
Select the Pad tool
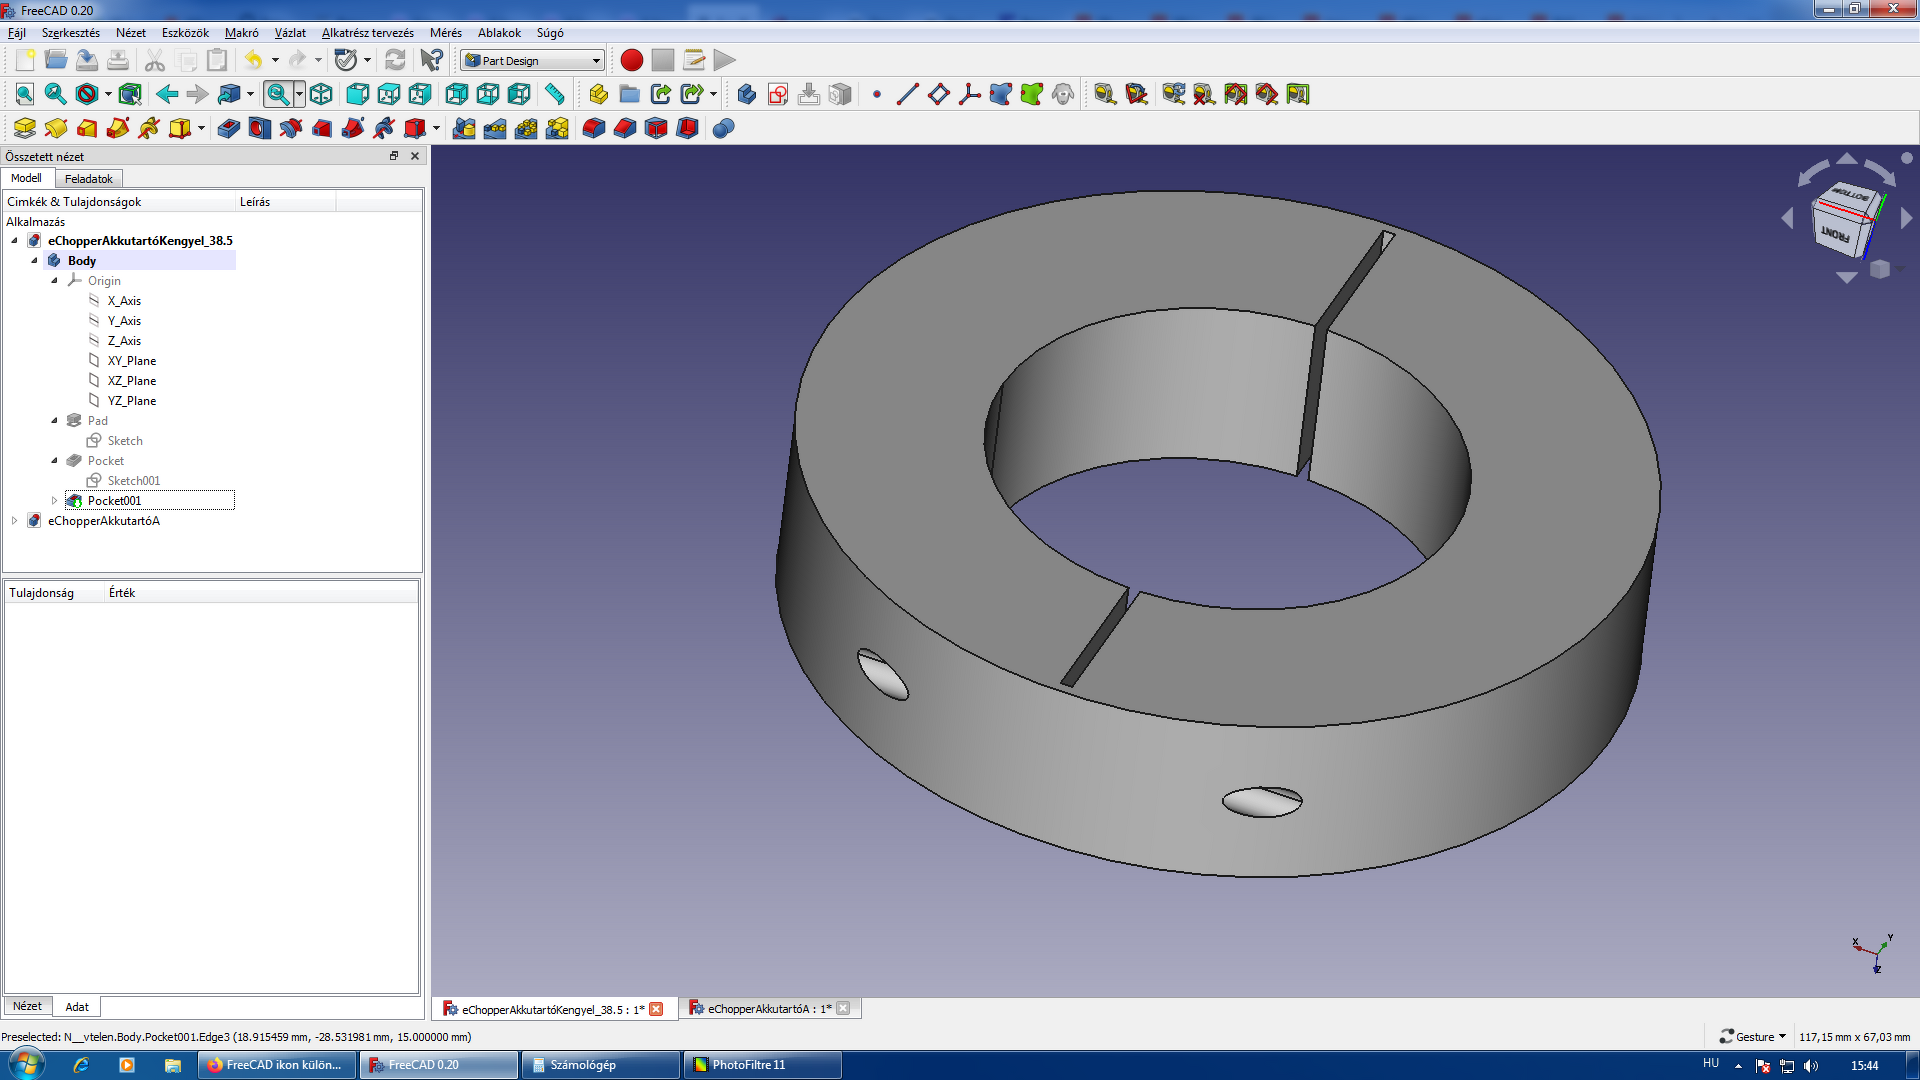[25, 128]
